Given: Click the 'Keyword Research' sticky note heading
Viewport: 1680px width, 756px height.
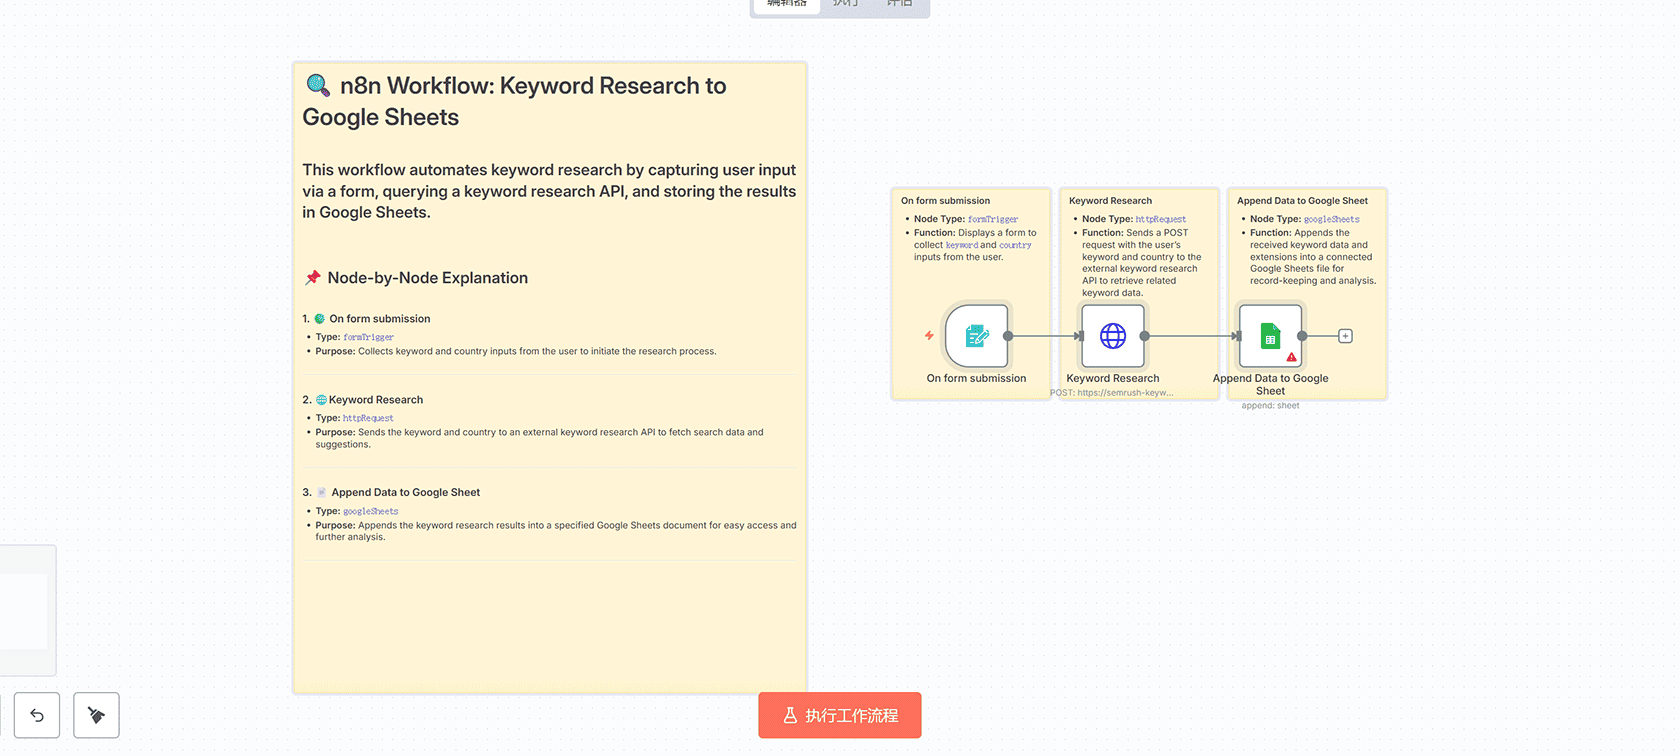Looking at the screenshot, I should point(1110,201).
